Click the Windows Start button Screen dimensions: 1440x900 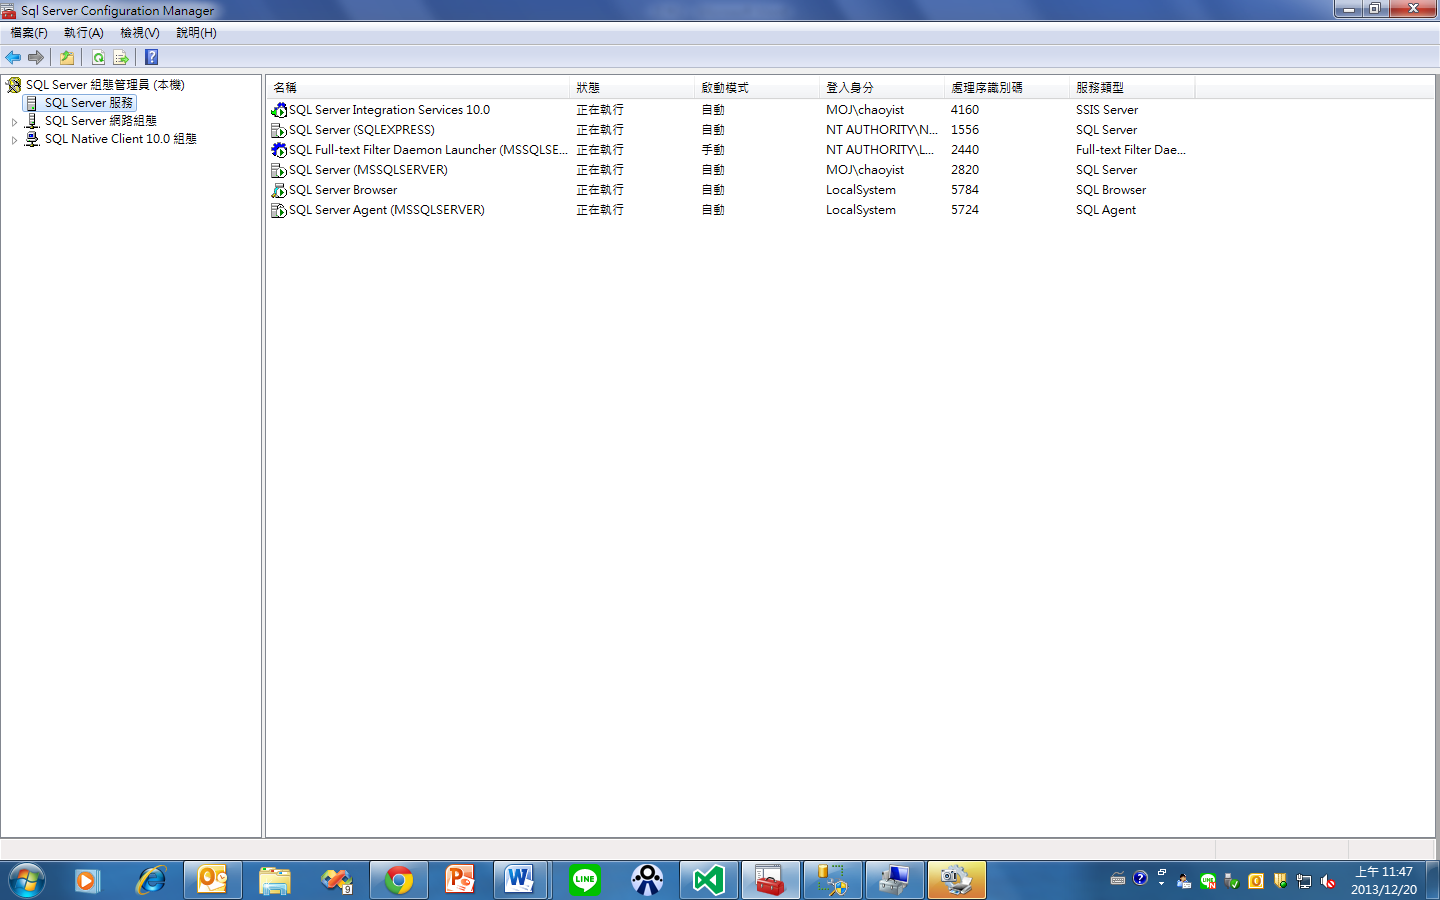coord(27,880)
